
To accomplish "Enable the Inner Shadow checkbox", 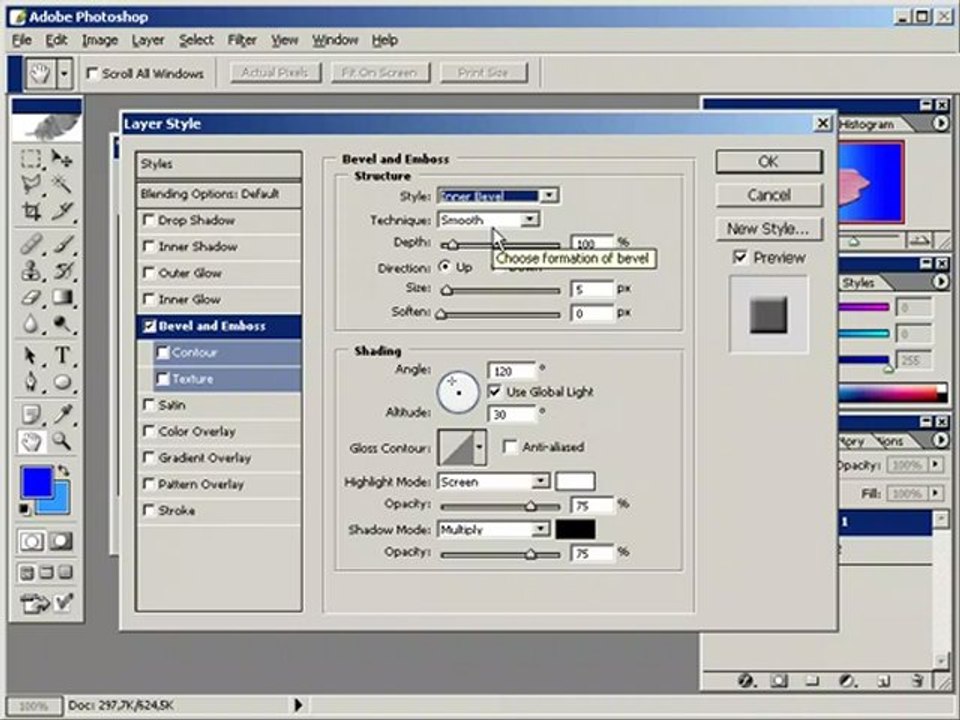I will click(x=148, y=246).
